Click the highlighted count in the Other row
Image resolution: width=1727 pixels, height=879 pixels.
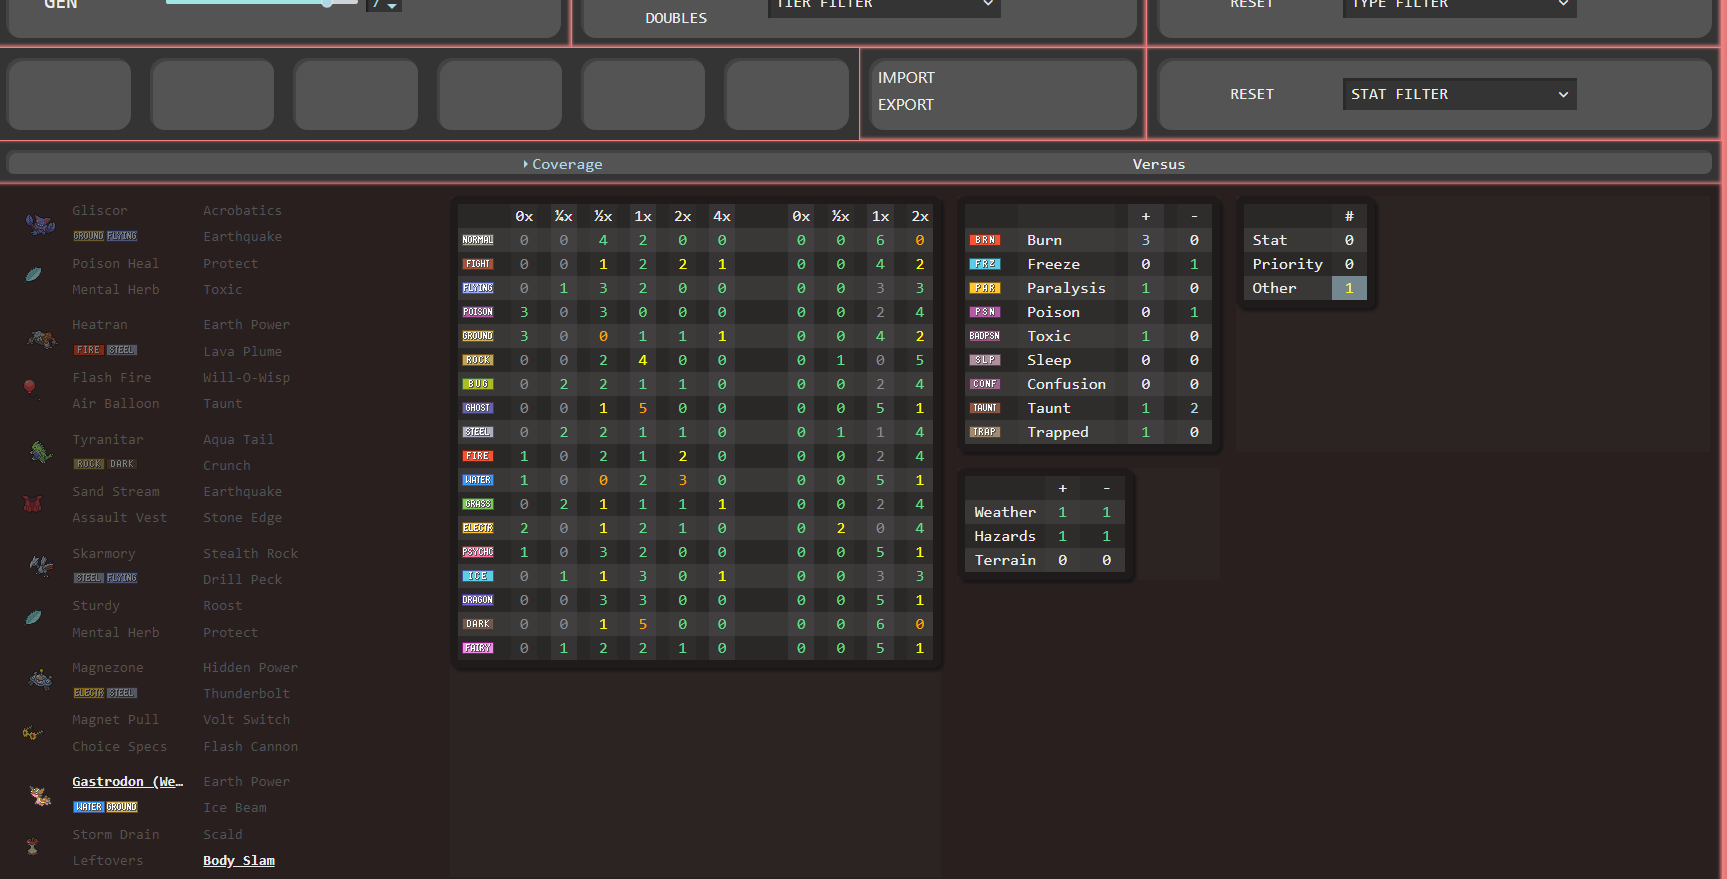1349,288
